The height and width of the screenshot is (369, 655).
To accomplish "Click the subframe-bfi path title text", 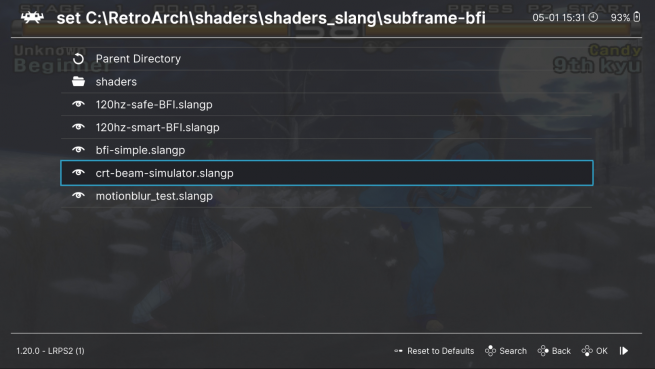I will (x=271, y=18).
